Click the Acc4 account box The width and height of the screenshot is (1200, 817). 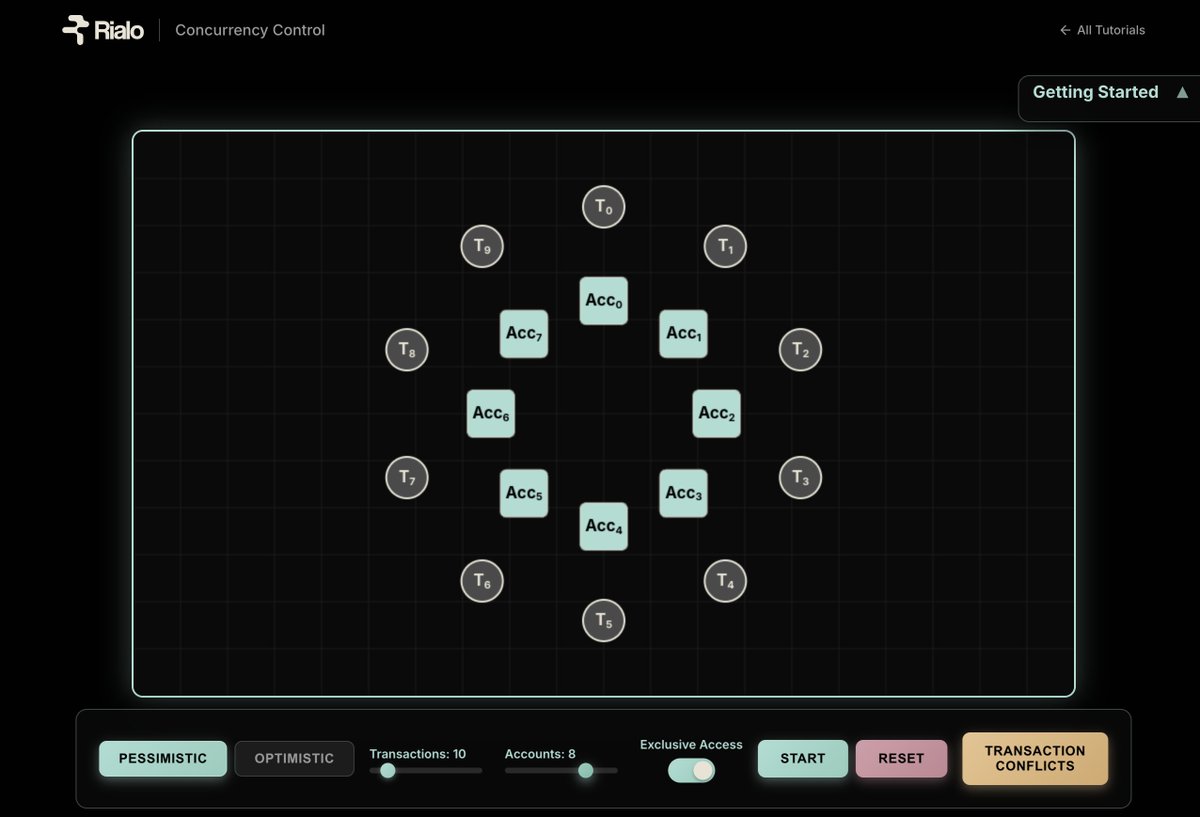(604, 527)
